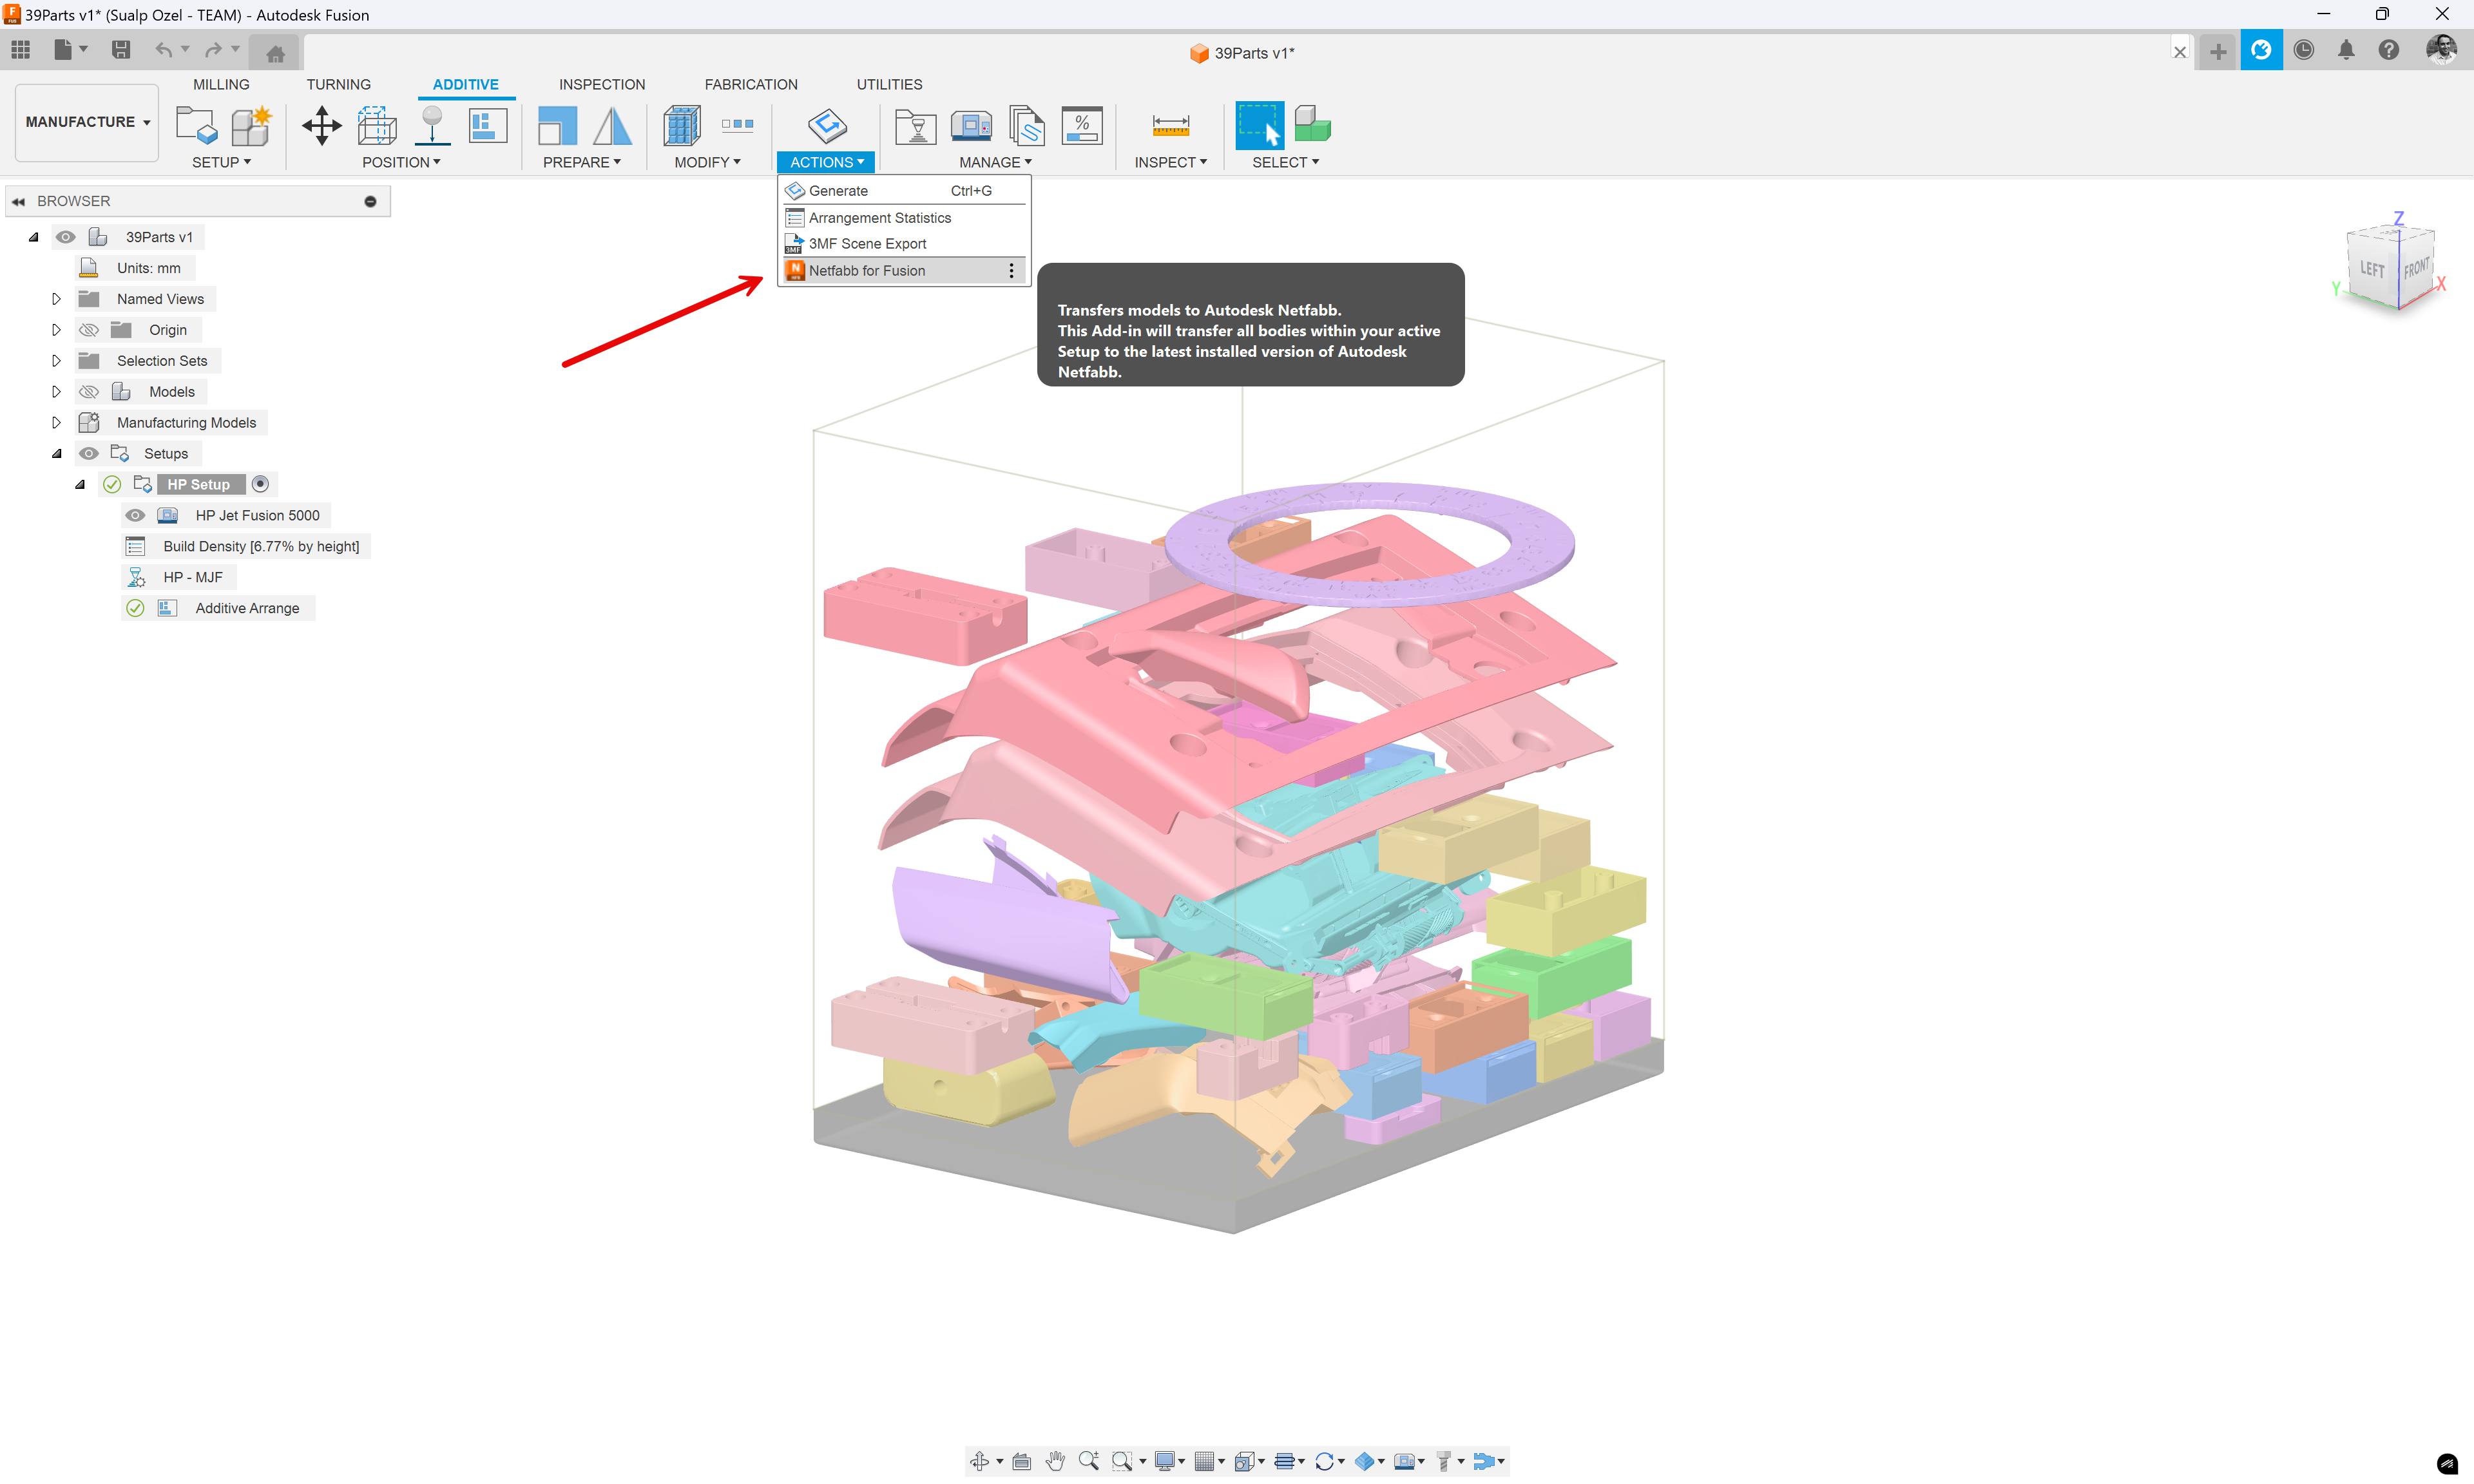
Task: Toggle visibility of Origin folder
Action: (89, 330)
